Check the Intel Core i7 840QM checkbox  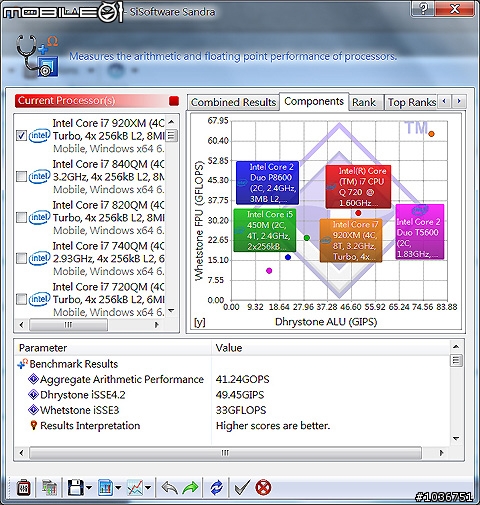[x=21, y=176]
